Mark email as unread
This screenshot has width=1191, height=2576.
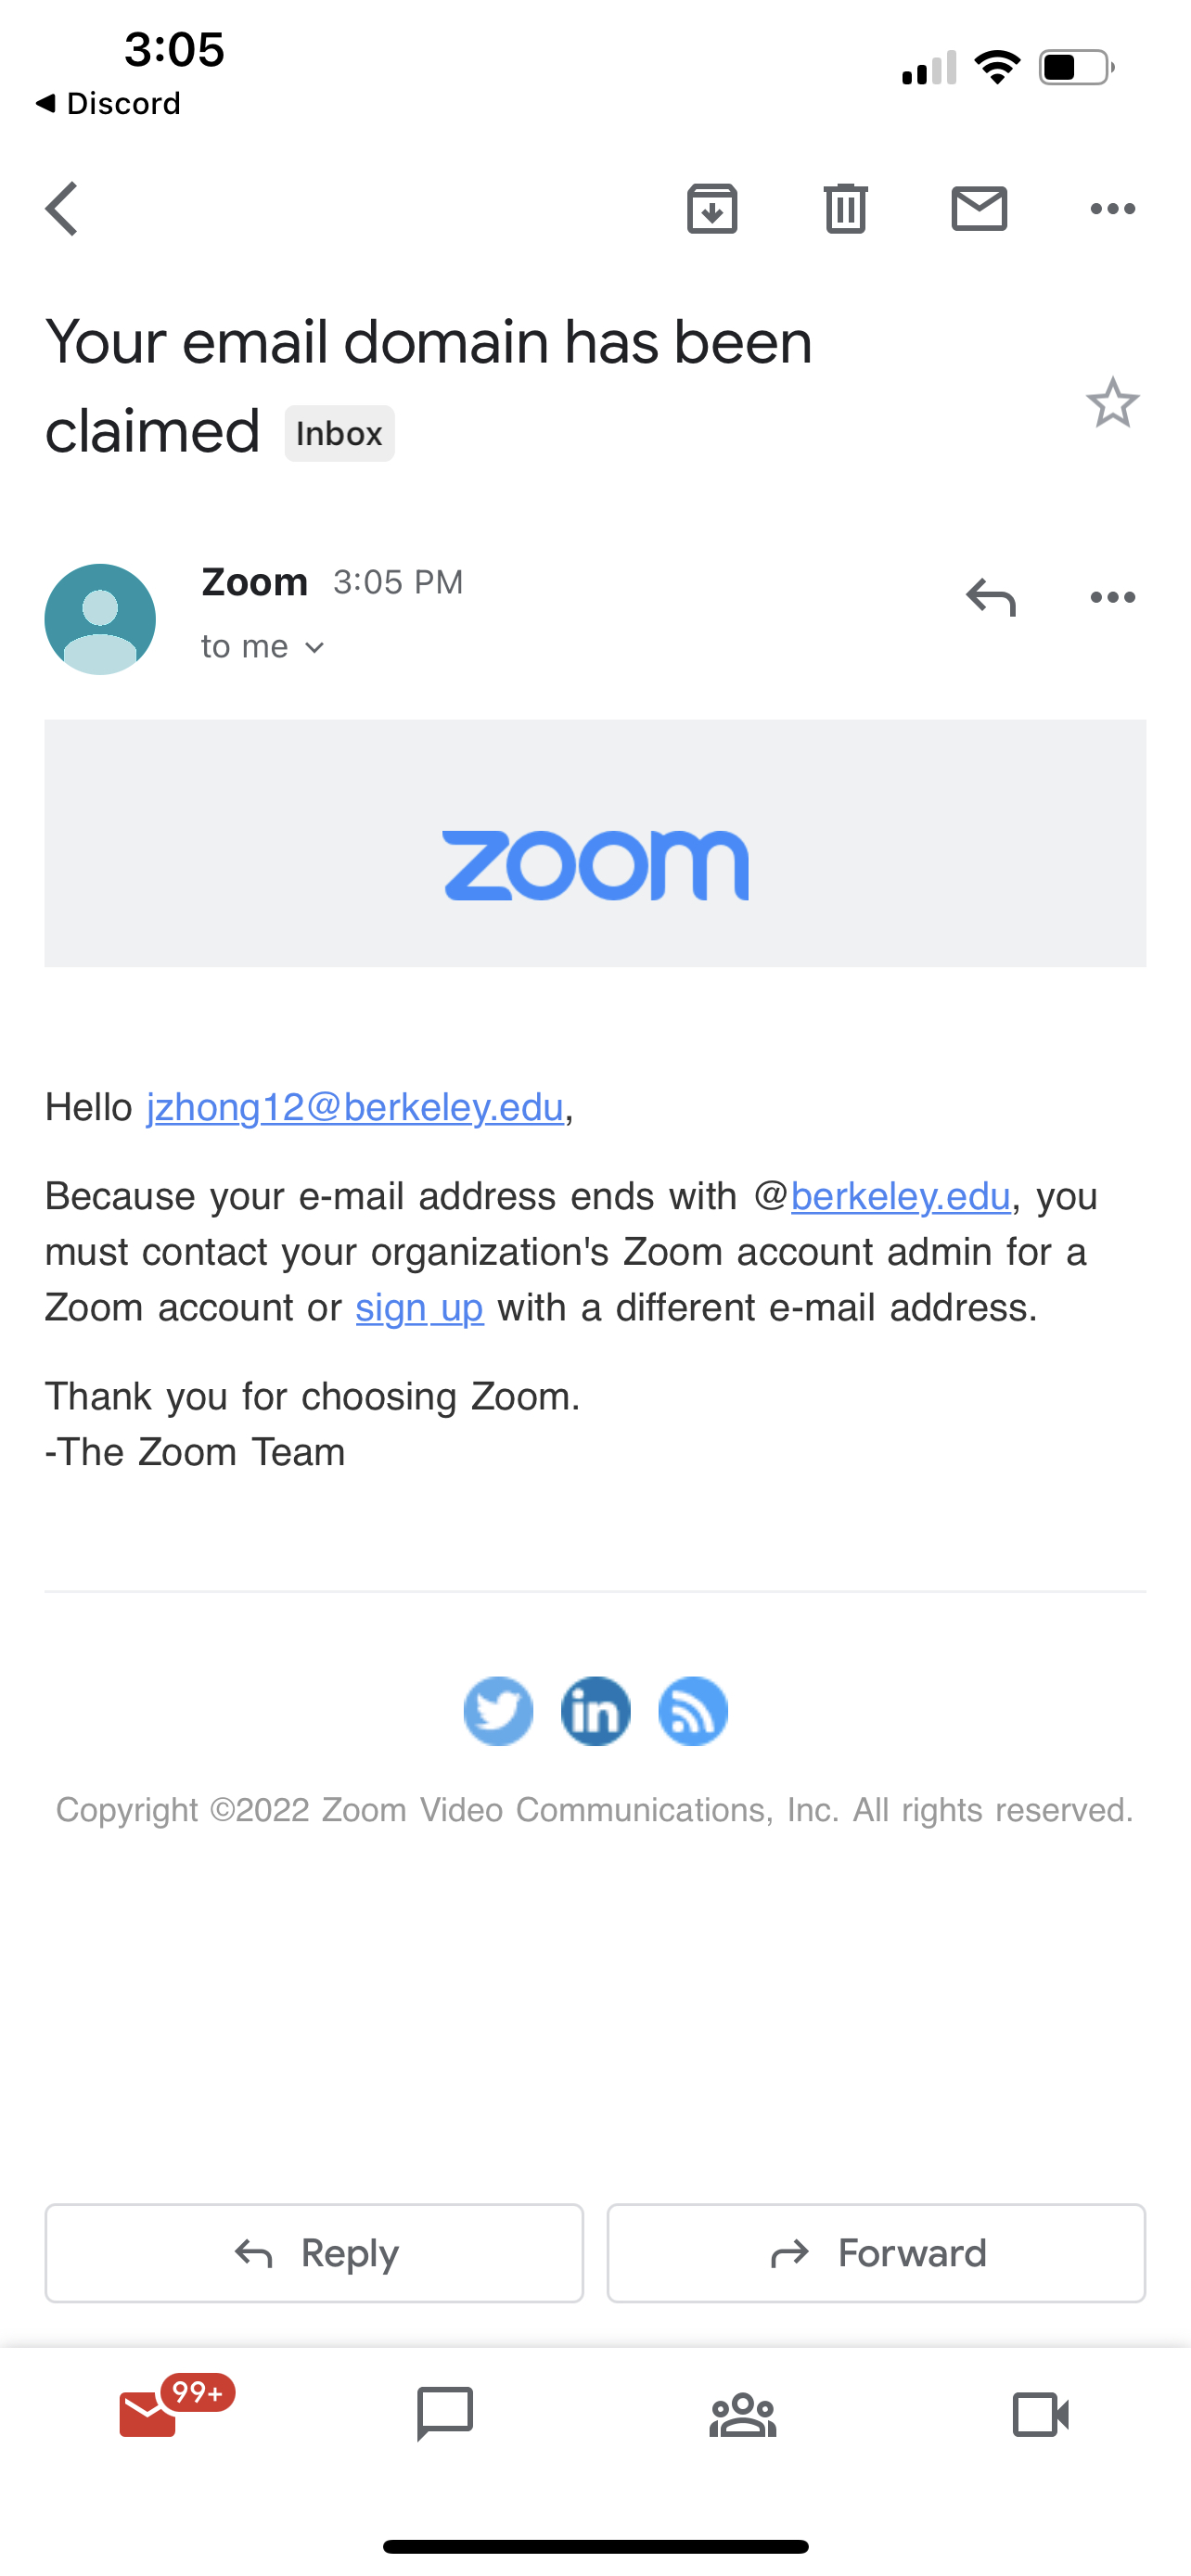coord(978,209)
